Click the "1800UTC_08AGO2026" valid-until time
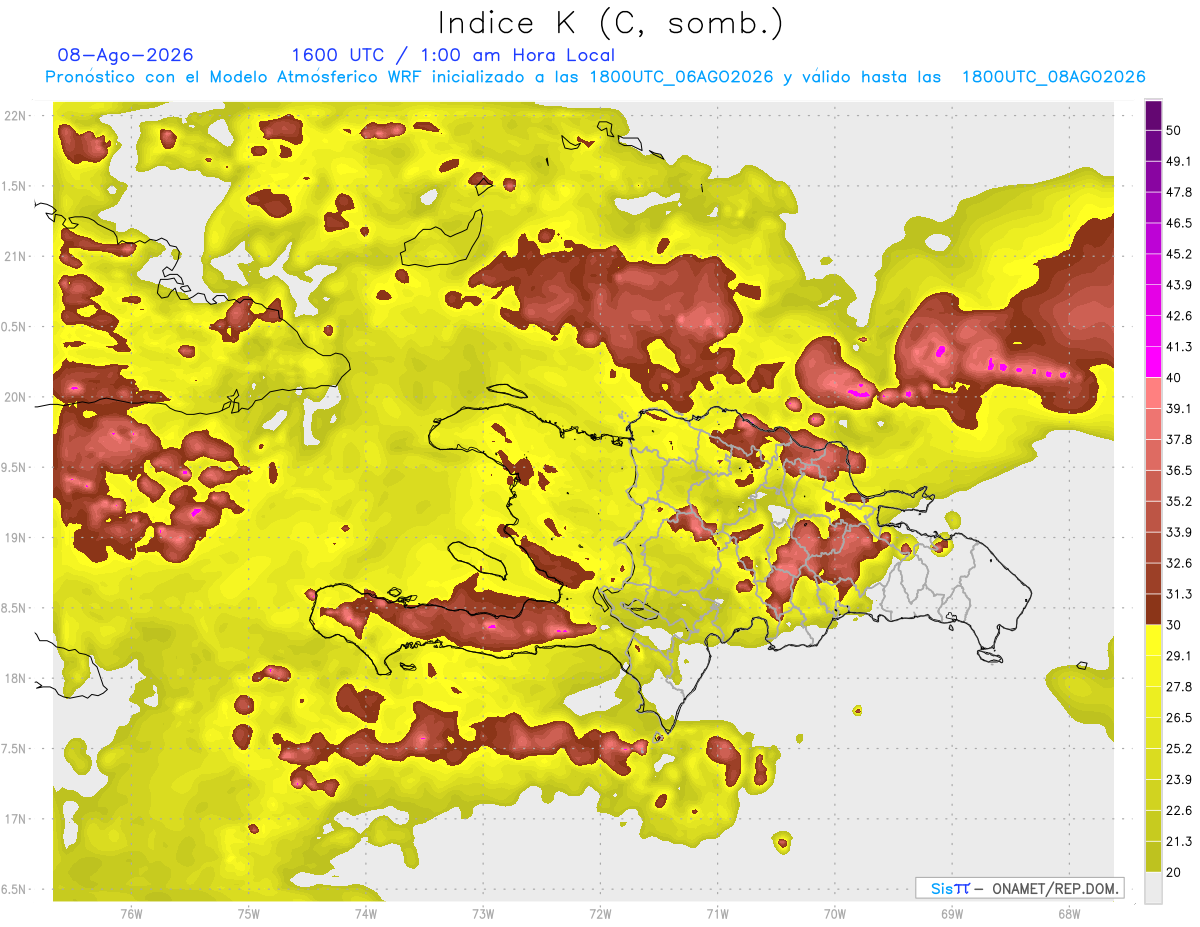 click(x=1053, y=77)
